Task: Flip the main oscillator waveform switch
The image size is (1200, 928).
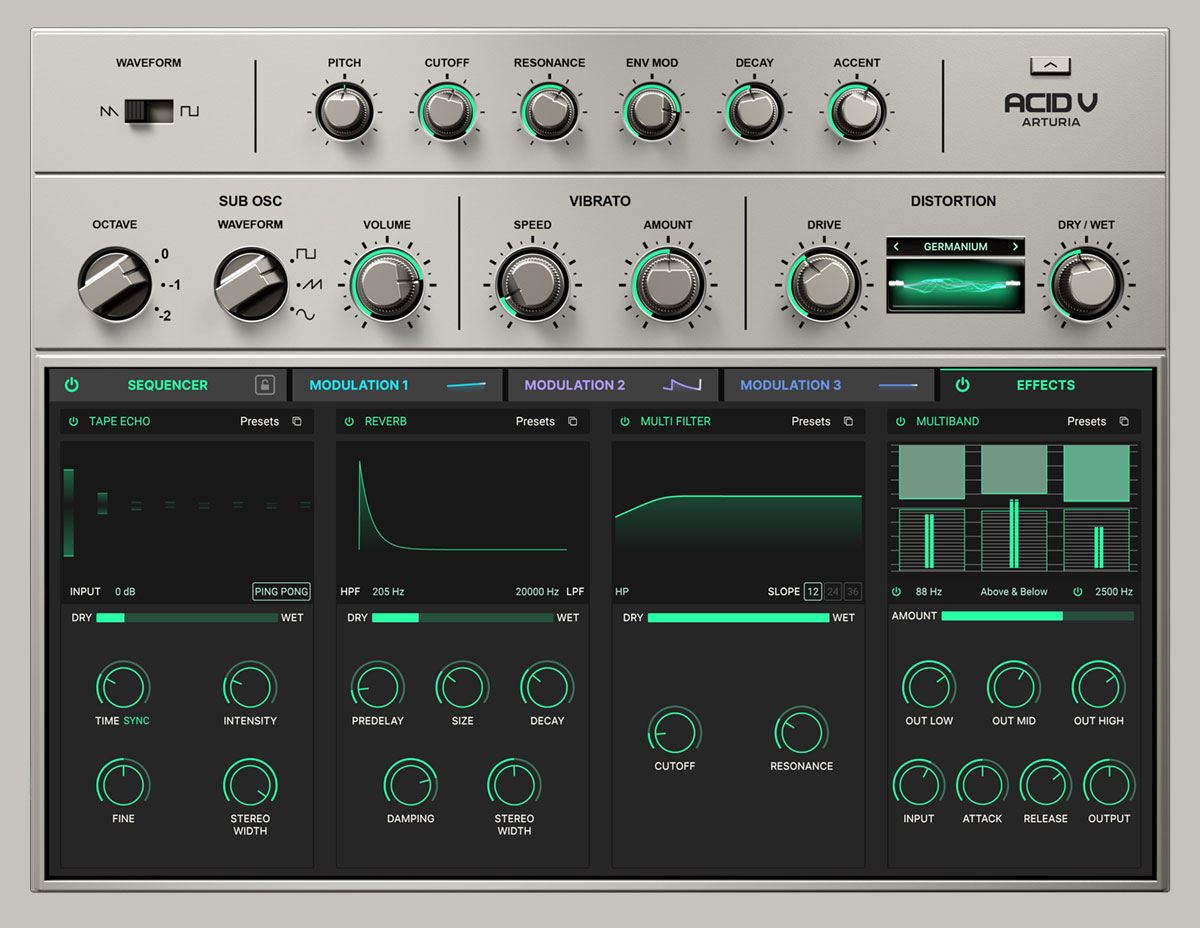Action: pyautogui.click(x=149, y=111)
